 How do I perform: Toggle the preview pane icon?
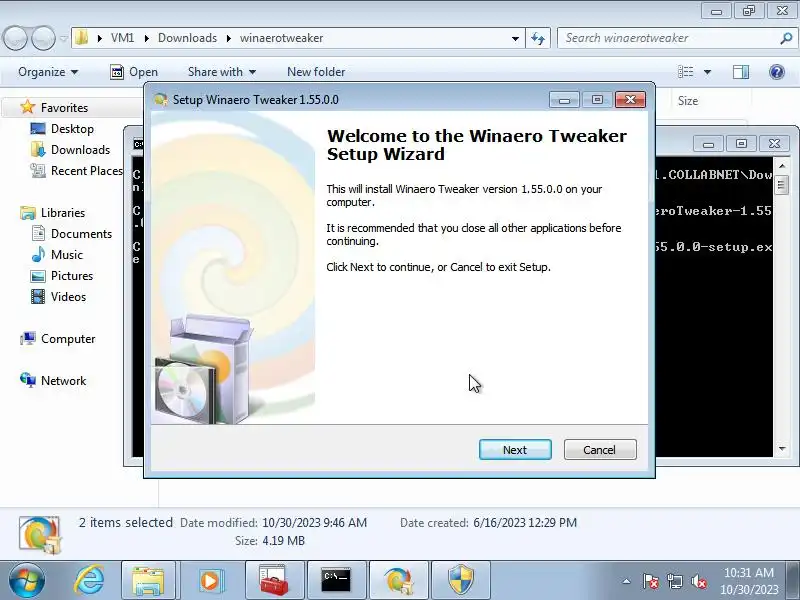tap(741, 72)
